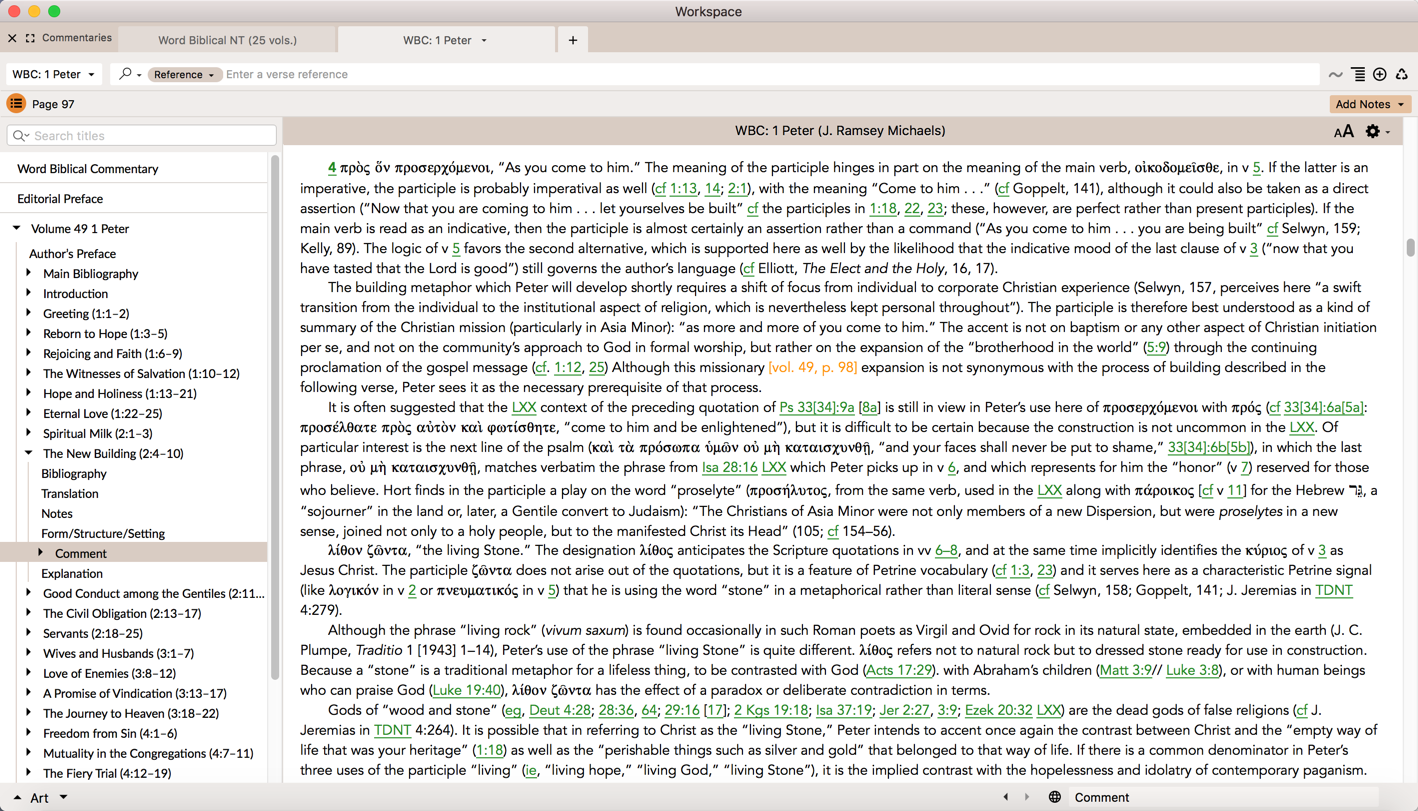Toggle the orange table of contents icon
This screenshot has width=1418, height=811.
tap(16, 104)
